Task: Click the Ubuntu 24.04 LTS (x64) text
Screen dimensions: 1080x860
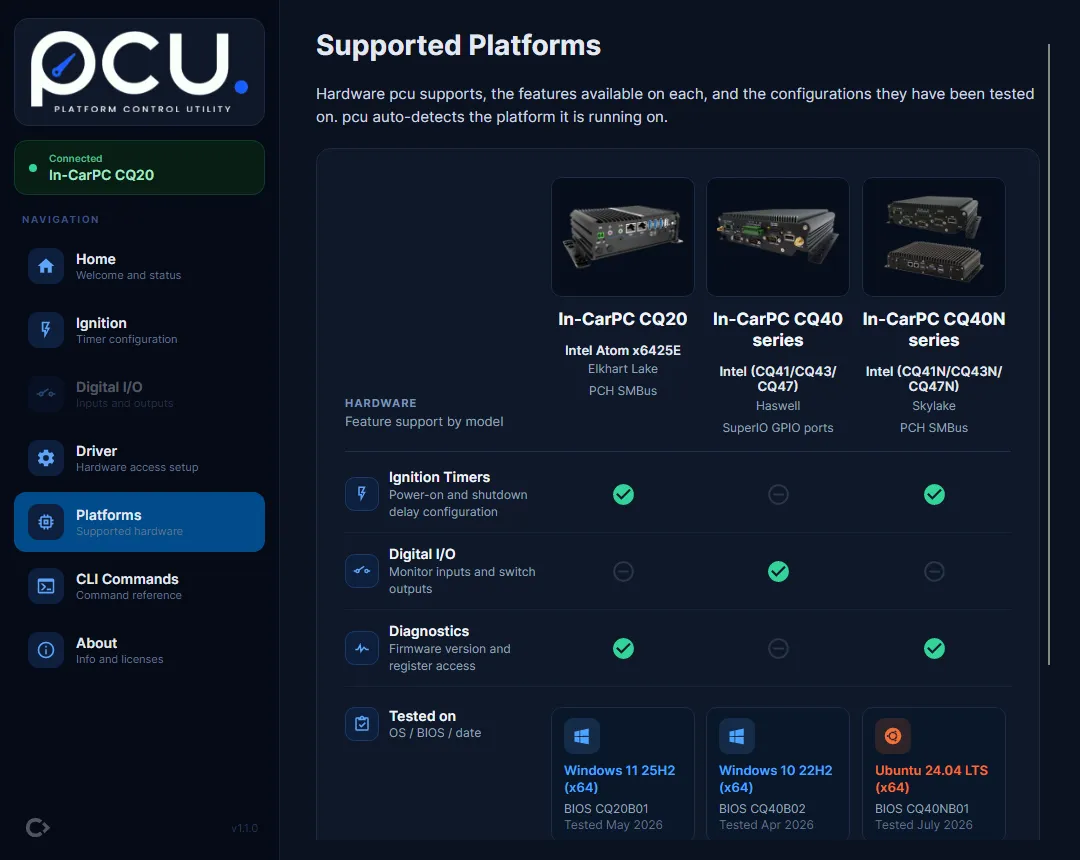Action: pyautogui.click(x=931, y=779)
